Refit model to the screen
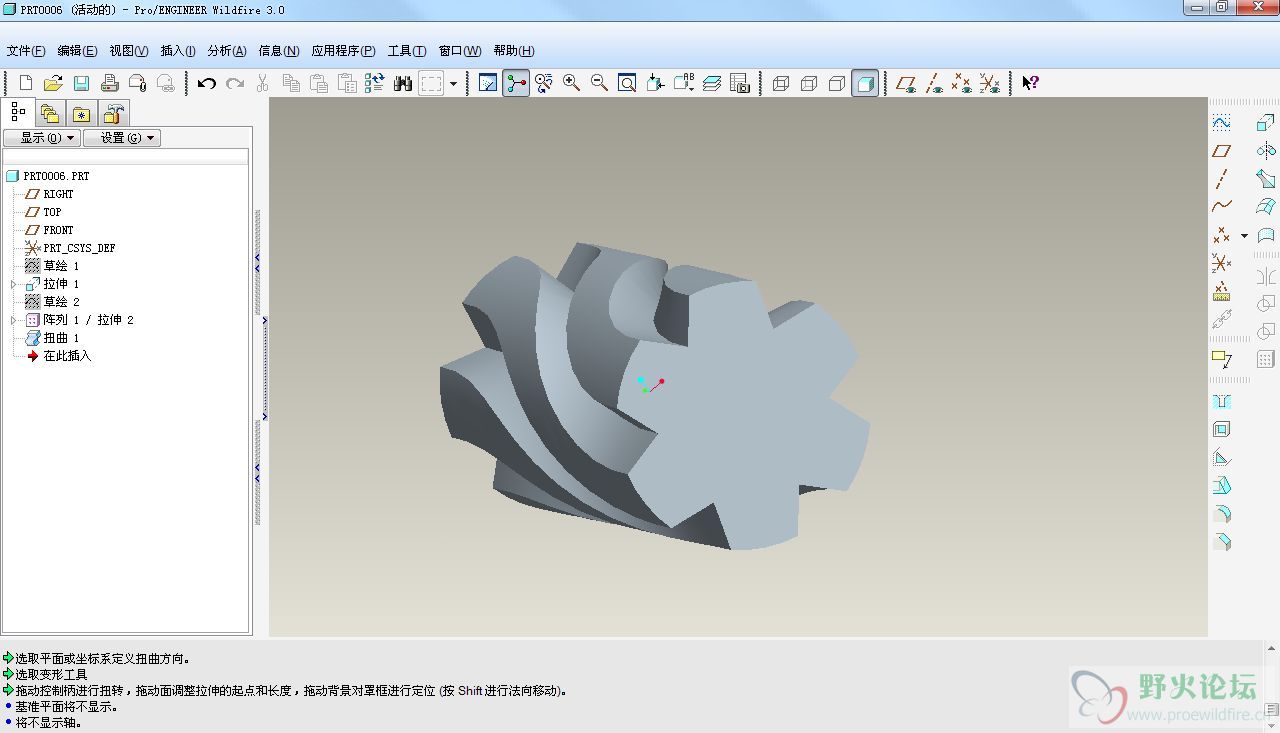This screenshot has width=1280, height=733. [x=627, y=83]
